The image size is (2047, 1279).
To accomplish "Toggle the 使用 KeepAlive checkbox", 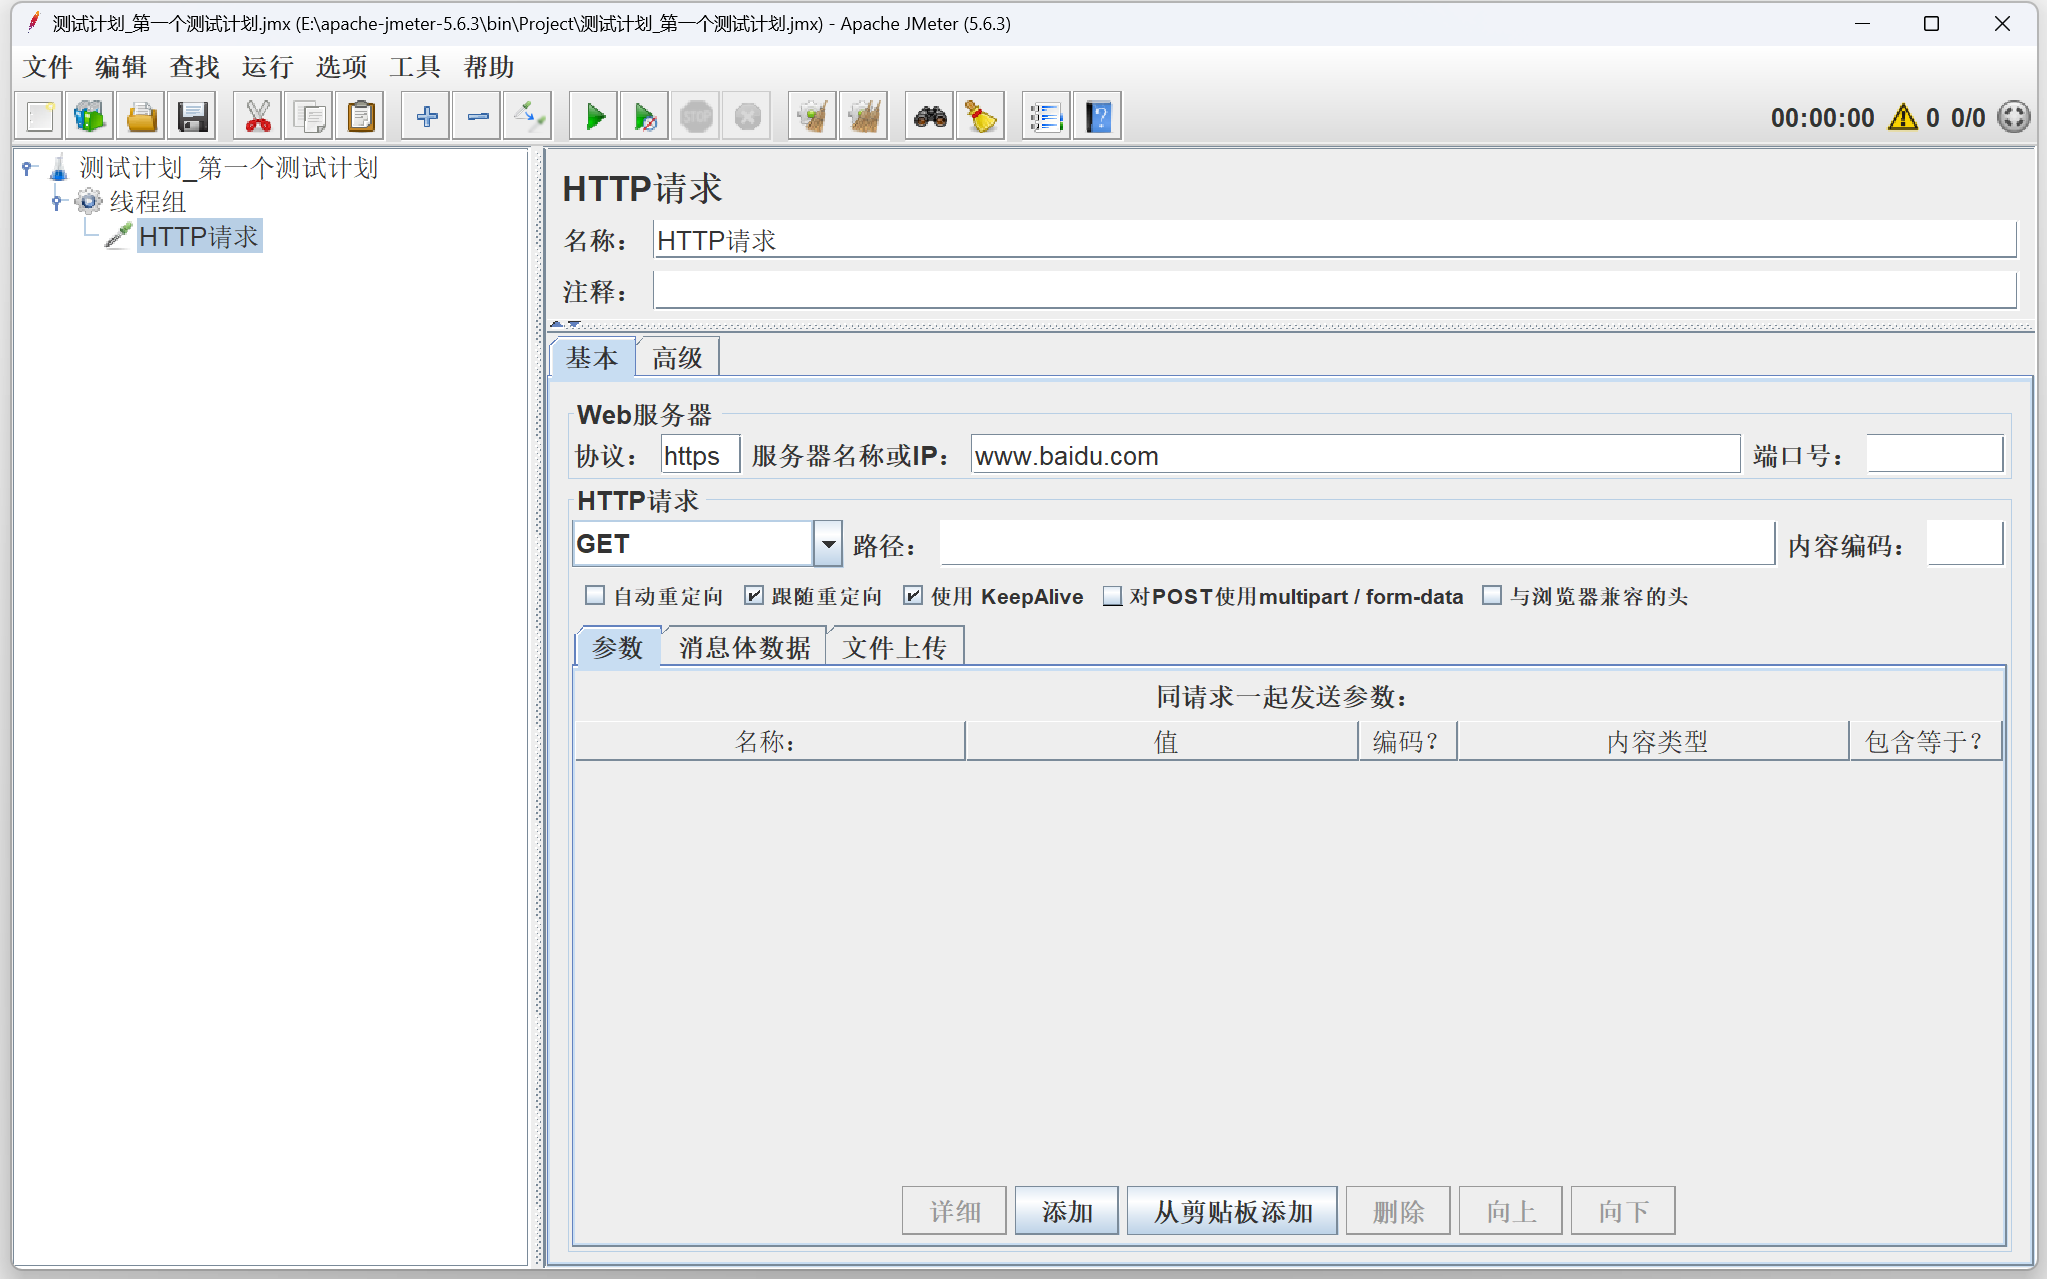I will (x=913, y=596).
